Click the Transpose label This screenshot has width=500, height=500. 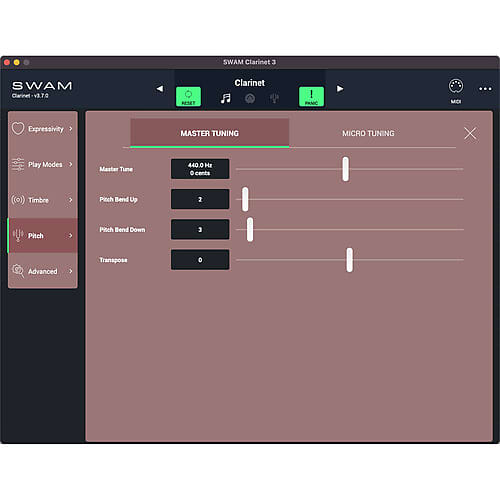(113, 260)
